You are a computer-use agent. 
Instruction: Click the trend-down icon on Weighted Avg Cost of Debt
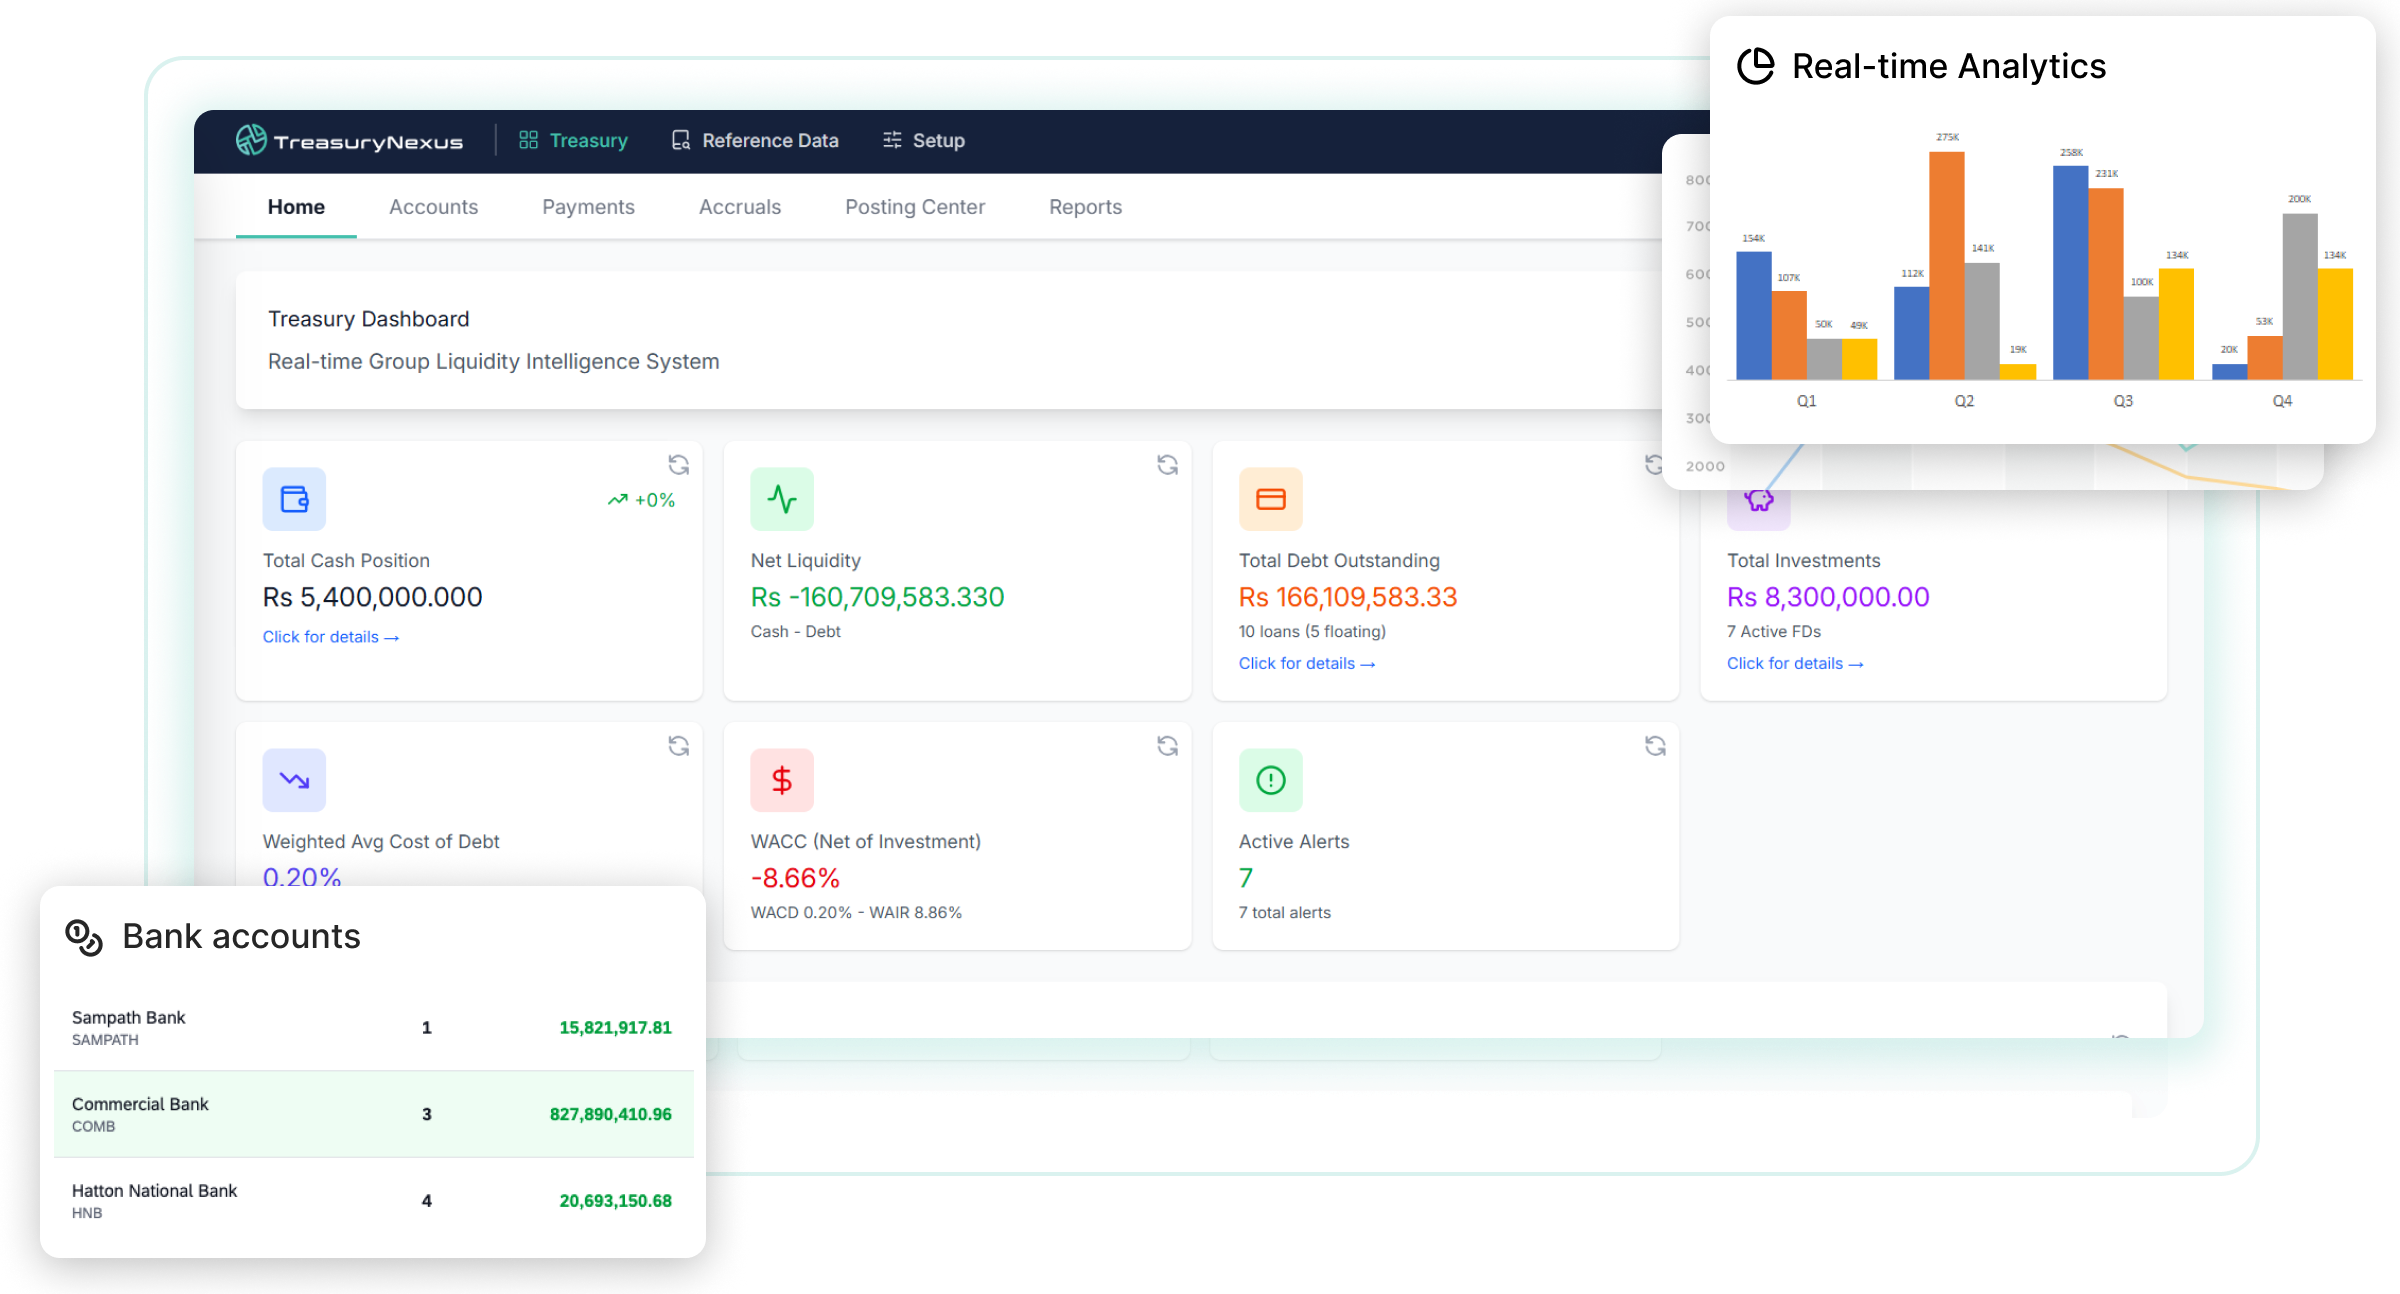[293, 779]
